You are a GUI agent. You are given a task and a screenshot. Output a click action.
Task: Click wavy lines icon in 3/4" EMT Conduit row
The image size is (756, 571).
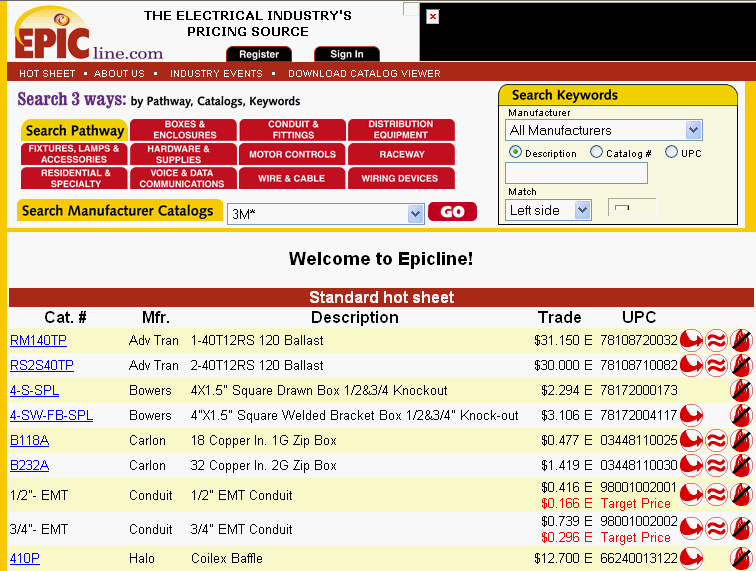(x=716, y=529)
